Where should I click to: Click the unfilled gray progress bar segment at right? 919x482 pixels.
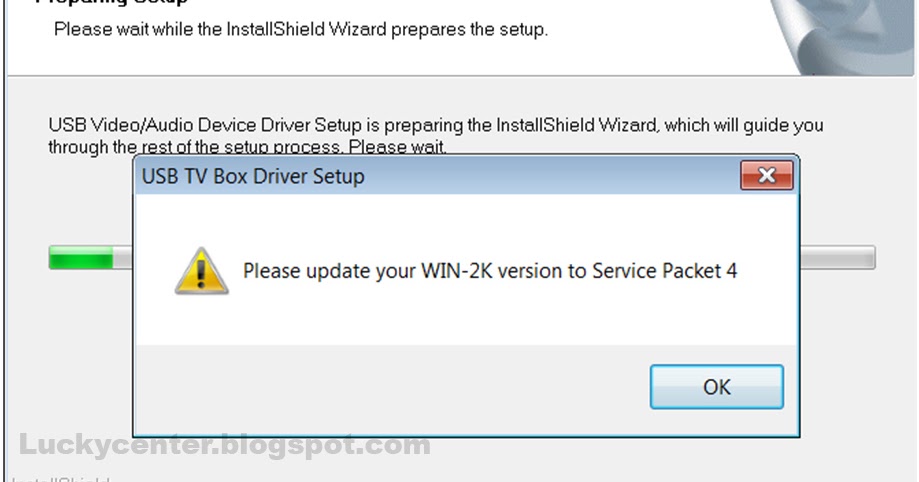[x=838, y=257]
